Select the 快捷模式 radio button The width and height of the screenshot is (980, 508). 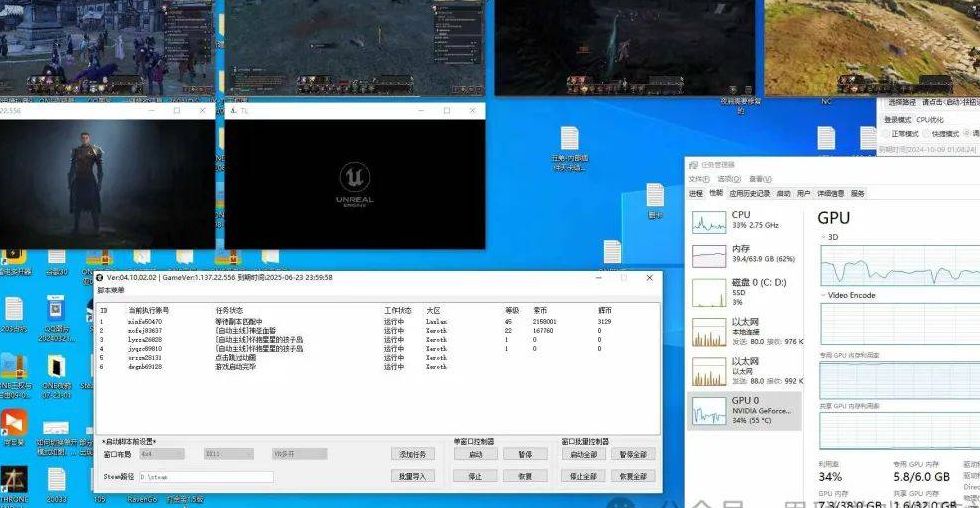pos(925,133)
